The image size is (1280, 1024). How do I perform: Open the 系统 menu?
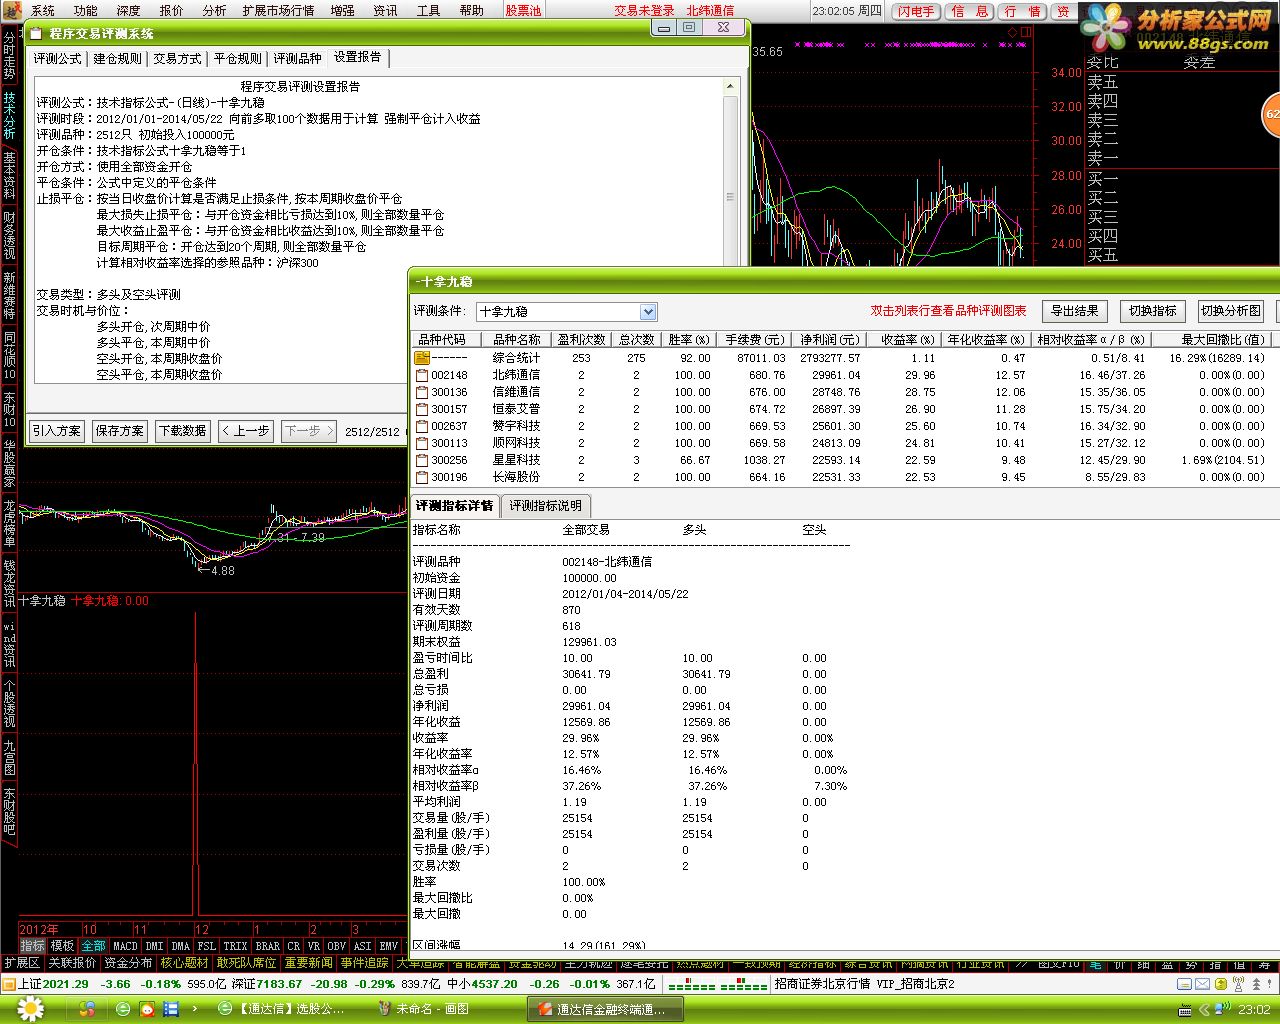[x=43, y=10]
